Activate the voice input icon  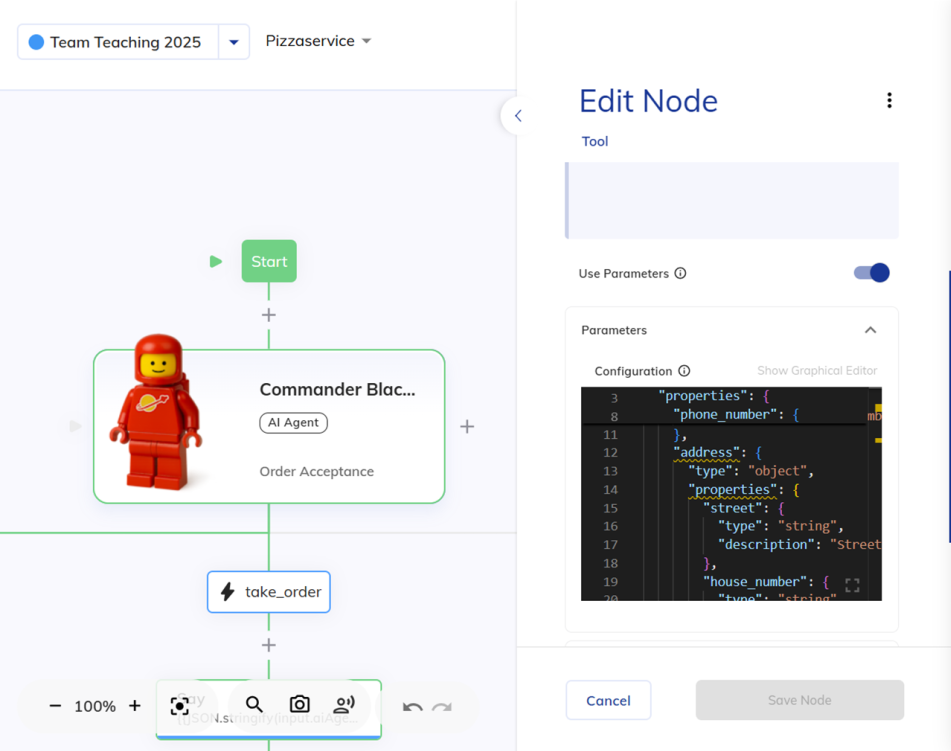[344, 705]
